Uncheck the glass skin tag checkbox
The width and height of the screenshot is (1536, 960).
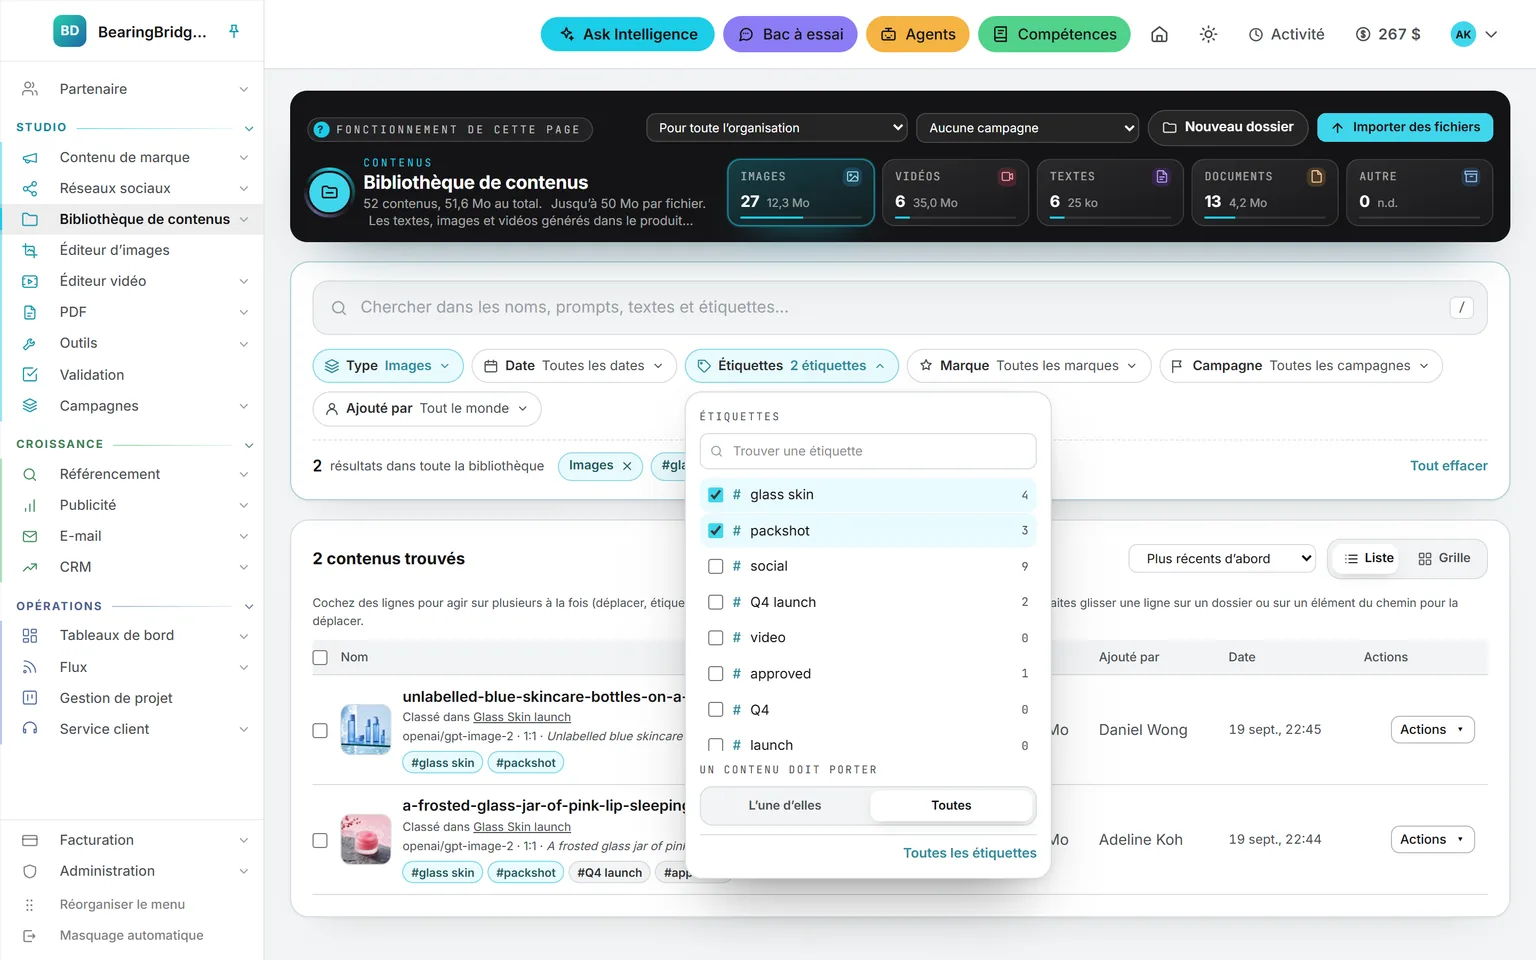click(x=716, y=495)
